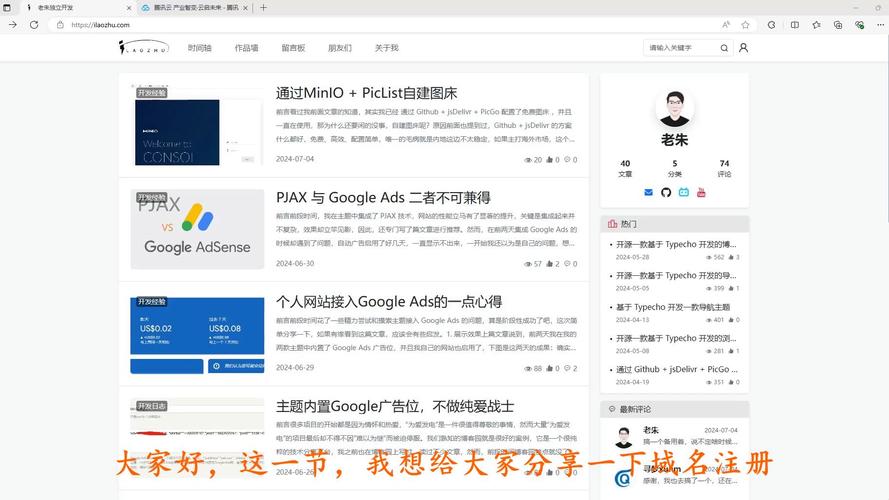The width and height of the screenshot is (889, 500).
Task: Open article 通过MinIO + PicList自建图床
Action: click(366, 93)
